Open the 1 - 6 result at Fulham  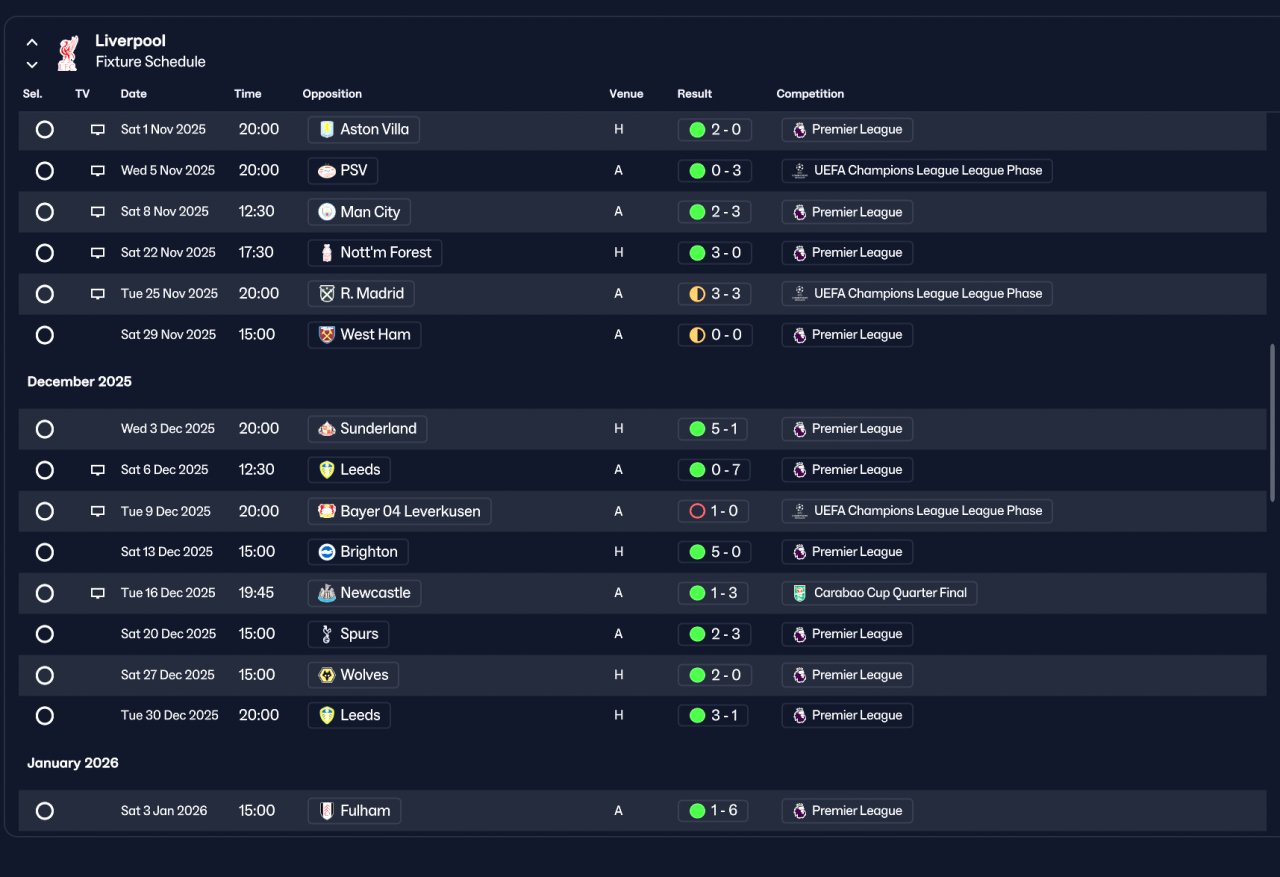(712, 811)
